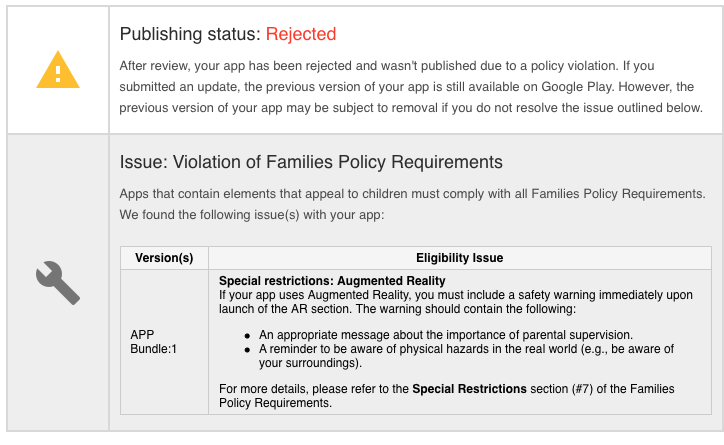Click the 'For more details, please refer' text
This screenshot has height=445, width=724.
tap(314, 388)
